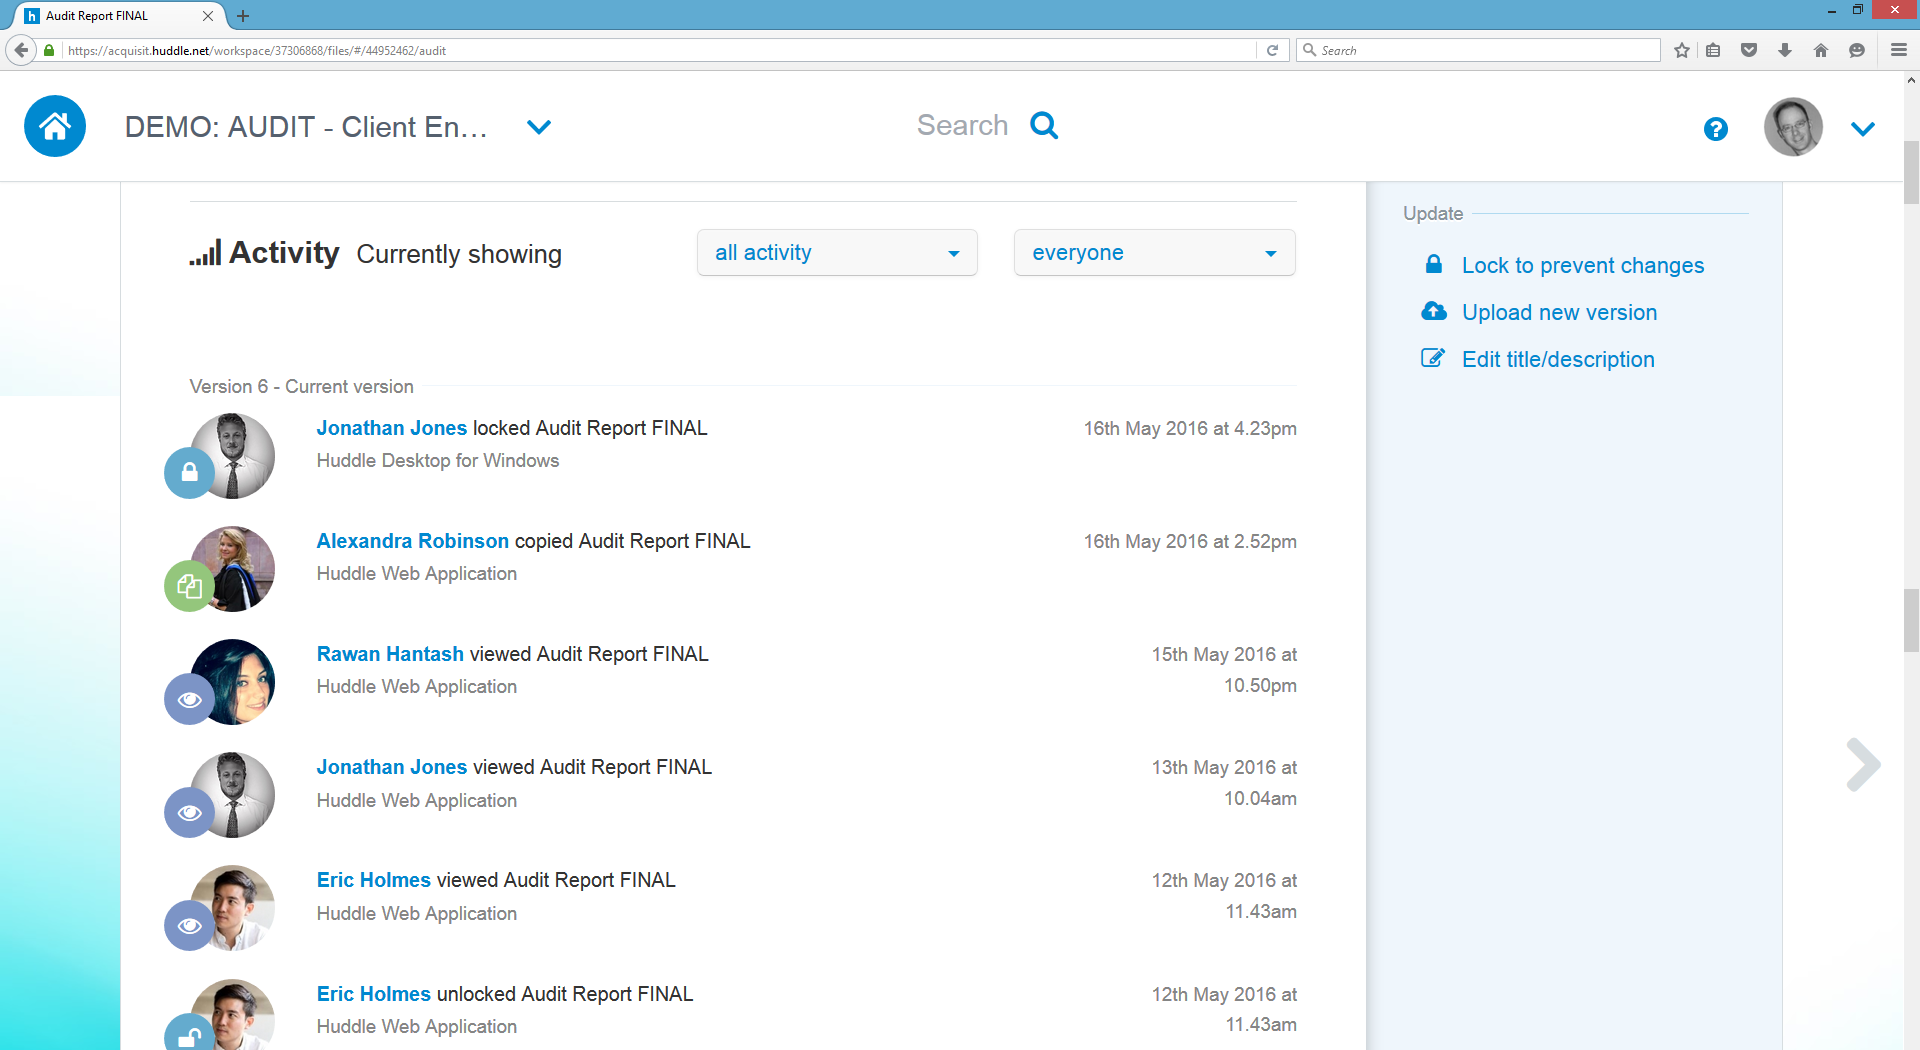Click the next arrow on right edge
Screen dimensions: 1920x1050
tap(1863, 764)
